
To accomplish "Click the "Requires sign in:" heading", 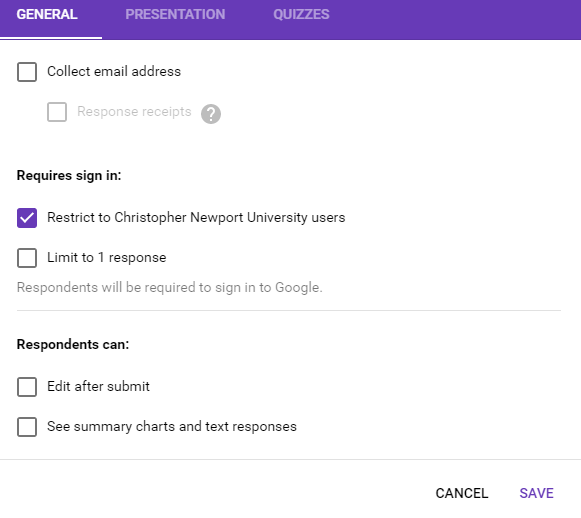I will pyautogui.click(x=69, y=176).
